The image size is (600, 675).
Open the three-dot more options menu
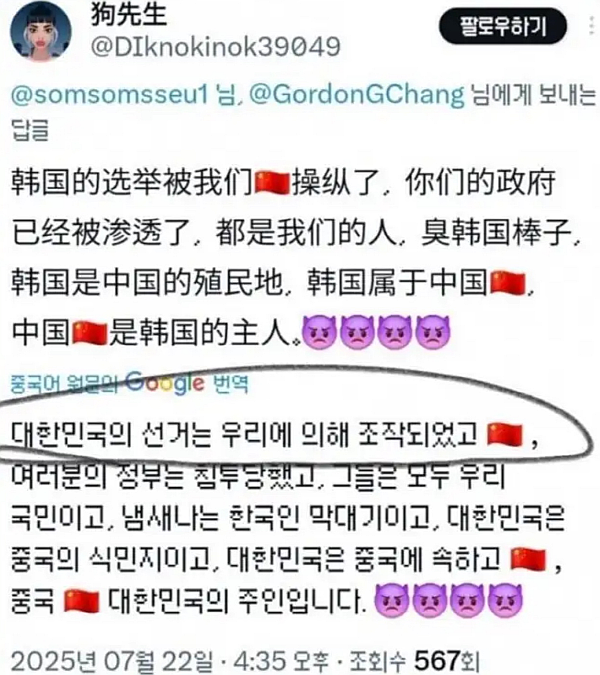point(592,27)
